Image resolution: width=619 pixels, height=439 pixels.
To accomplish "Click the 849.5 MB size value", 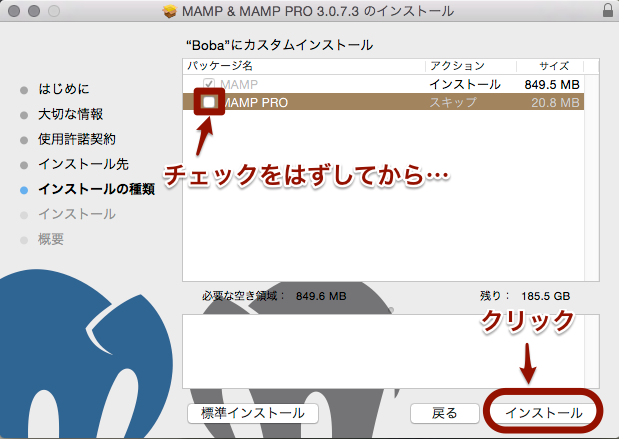I will coord(552,84).
